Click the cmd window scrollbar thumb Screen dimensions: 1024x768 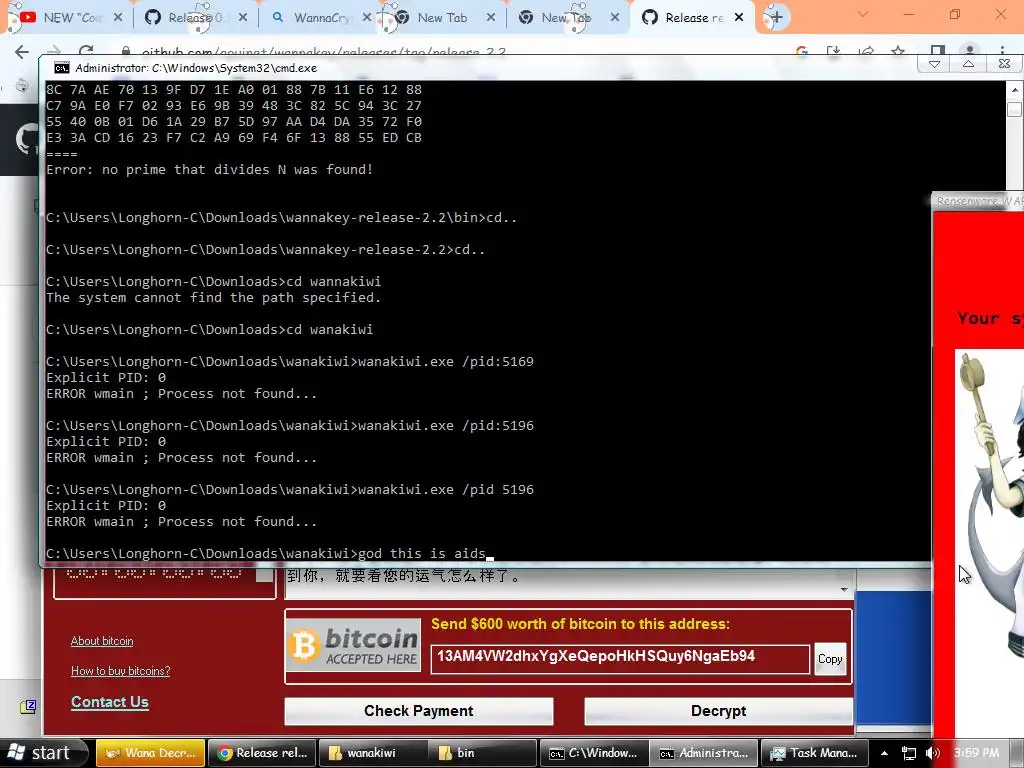1014,109
